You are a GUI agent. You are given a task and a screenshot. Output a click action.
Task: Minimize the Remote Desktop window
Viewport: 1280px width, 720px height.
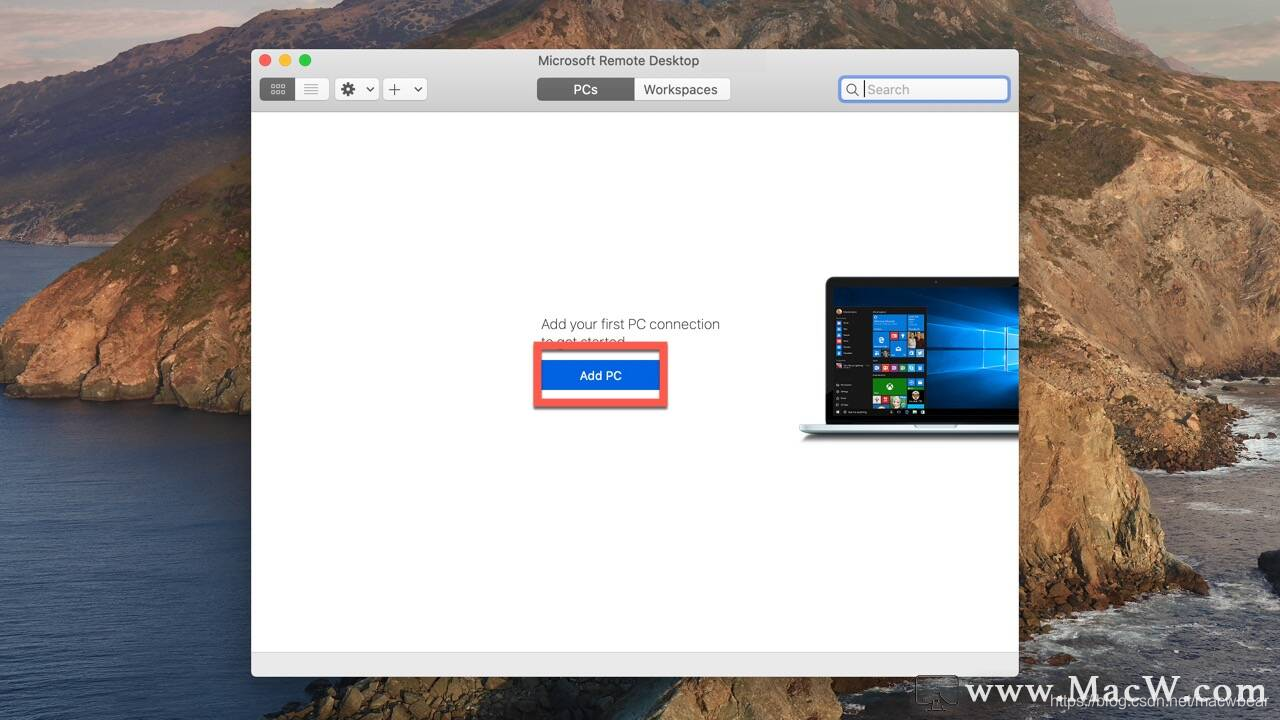(x=285, y=60)
